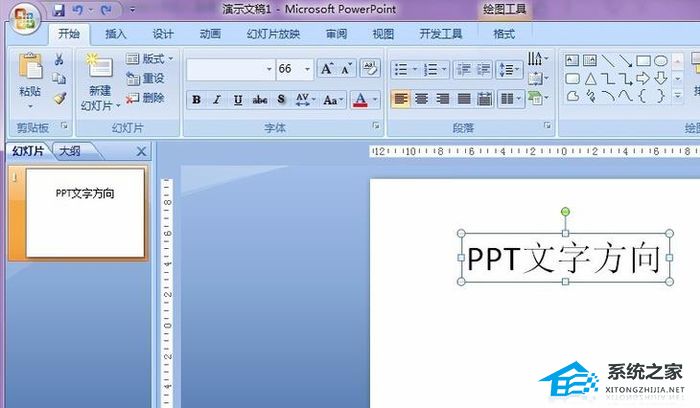Expand the font name dropdown arrow
Image resolution: width=700 pixels, height=408 pixels.
(269, 69)
